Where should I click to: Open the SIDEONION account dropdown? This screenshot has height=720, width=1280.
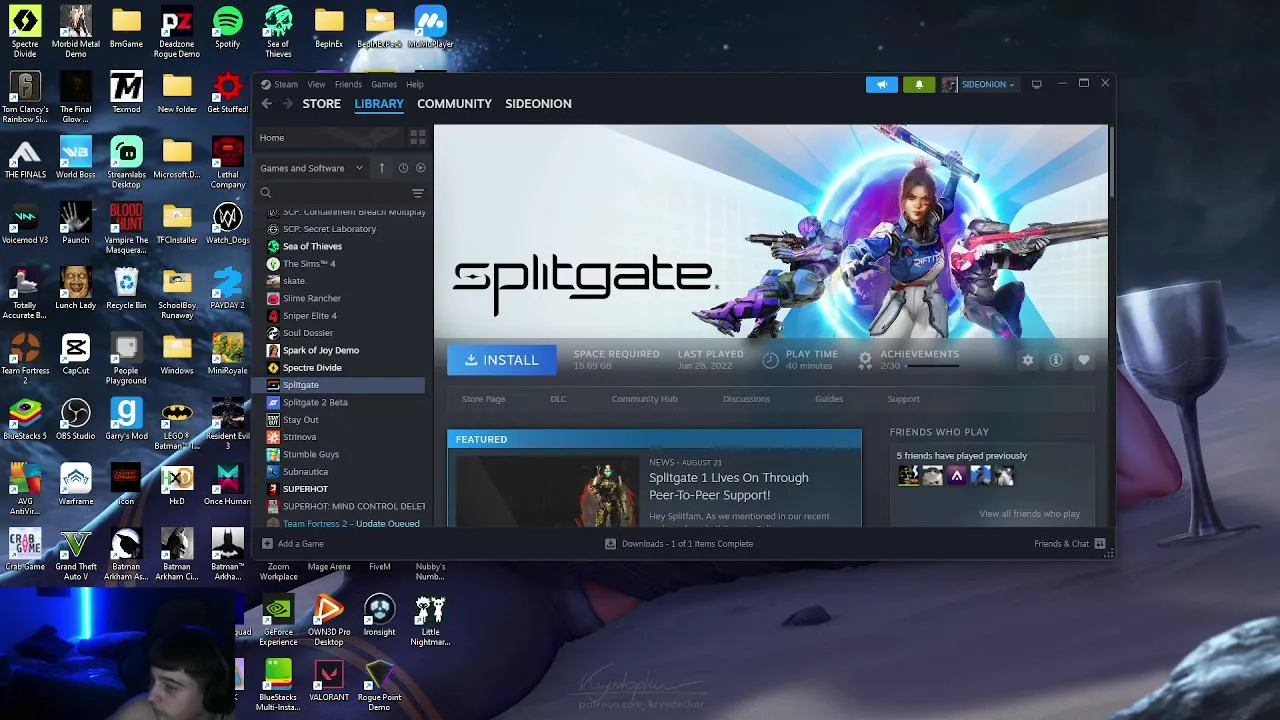(988, 84)
